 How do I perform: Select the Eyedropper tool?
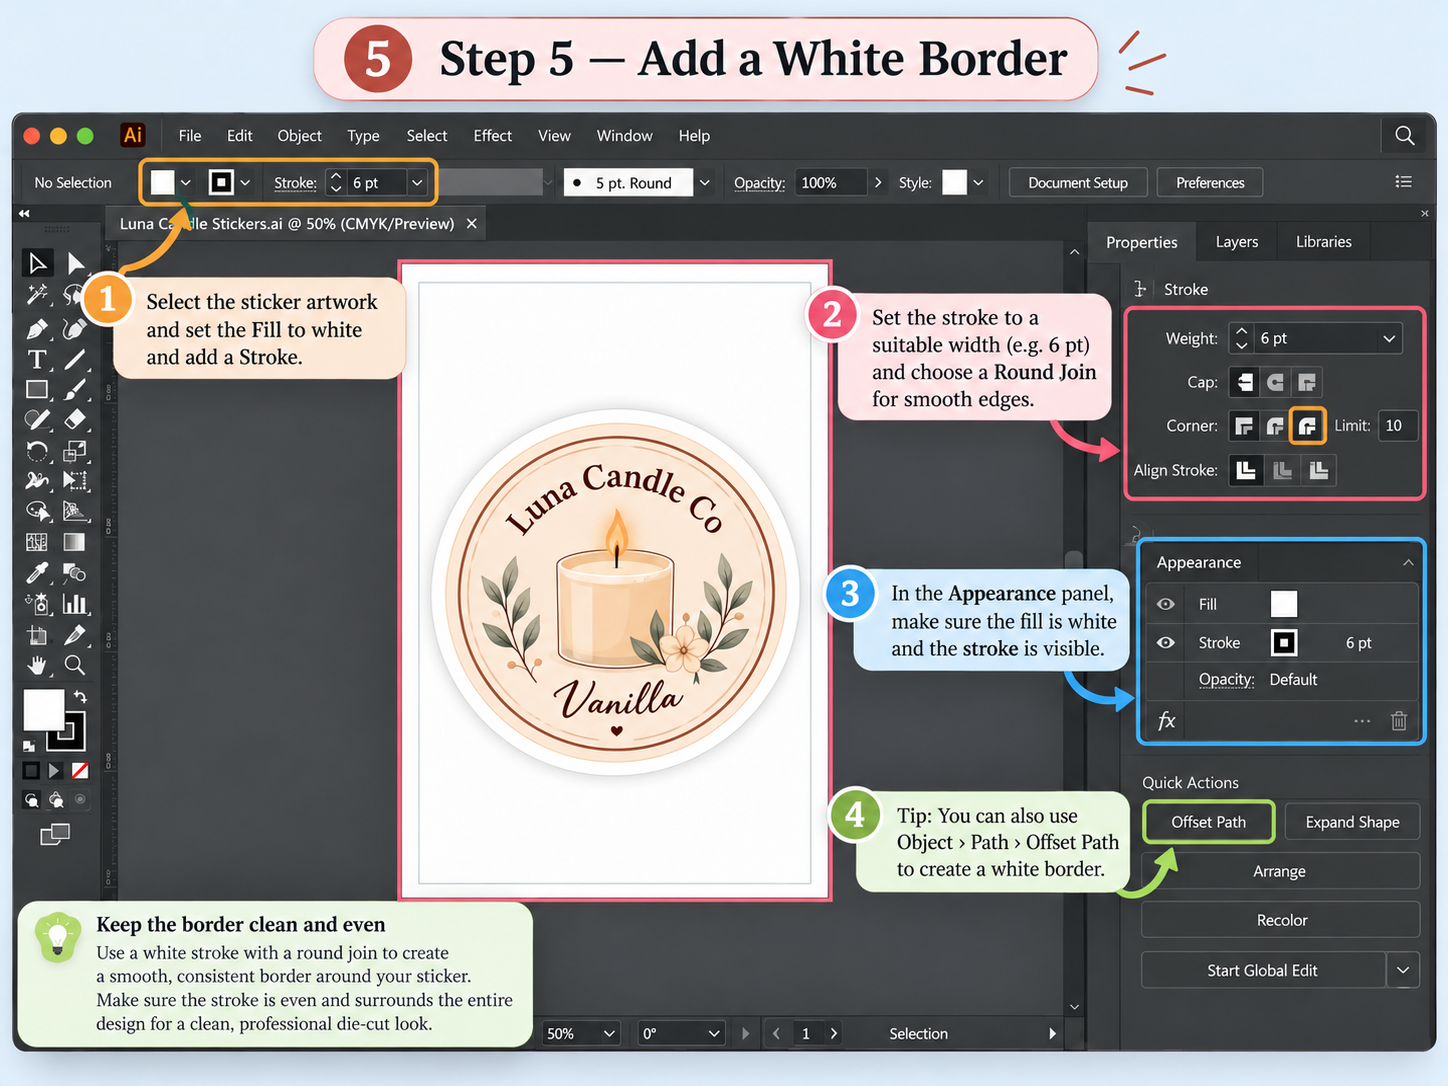(37, 573)
